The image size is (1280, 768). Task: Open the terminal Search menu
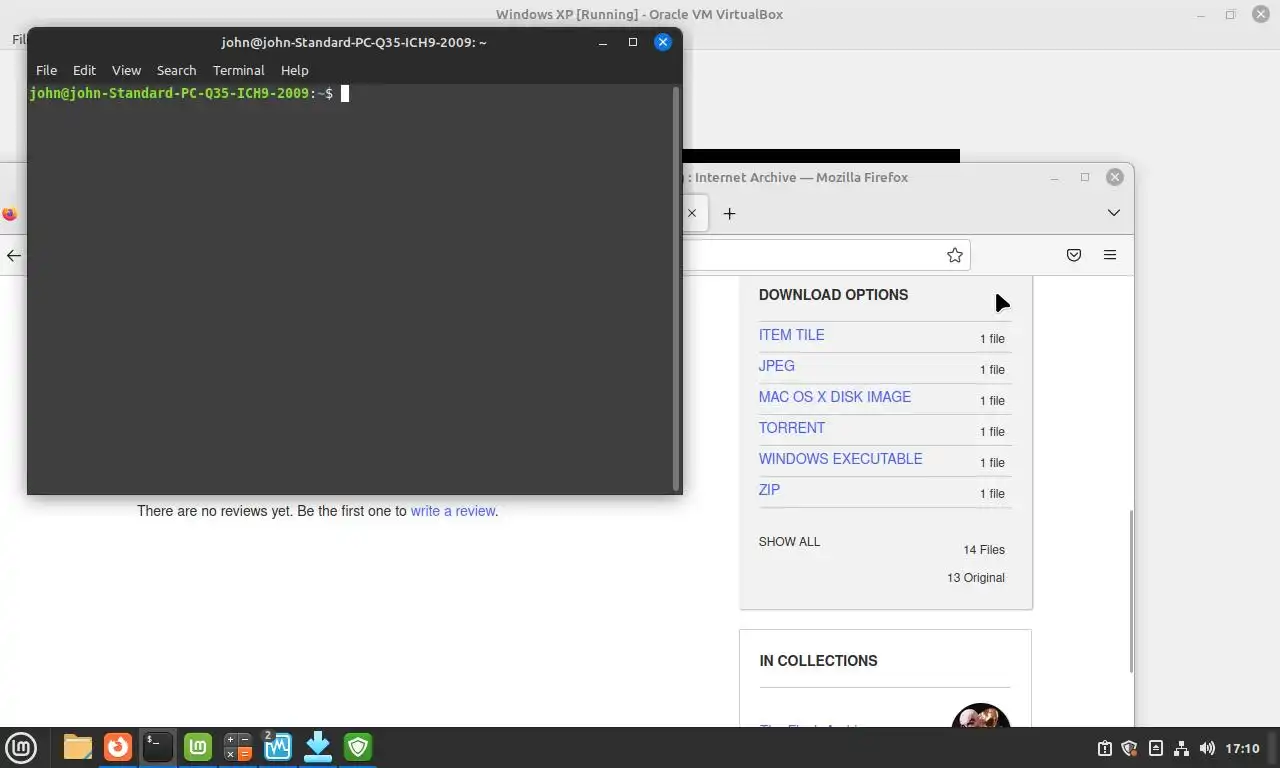pyautogui.click(x=176, y=70)
